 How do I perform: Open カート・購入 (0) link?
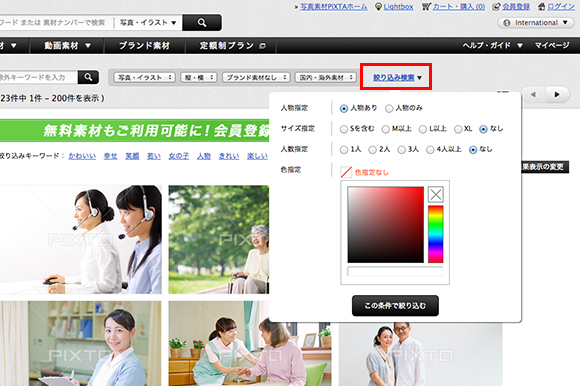click(x=459, y=7)
